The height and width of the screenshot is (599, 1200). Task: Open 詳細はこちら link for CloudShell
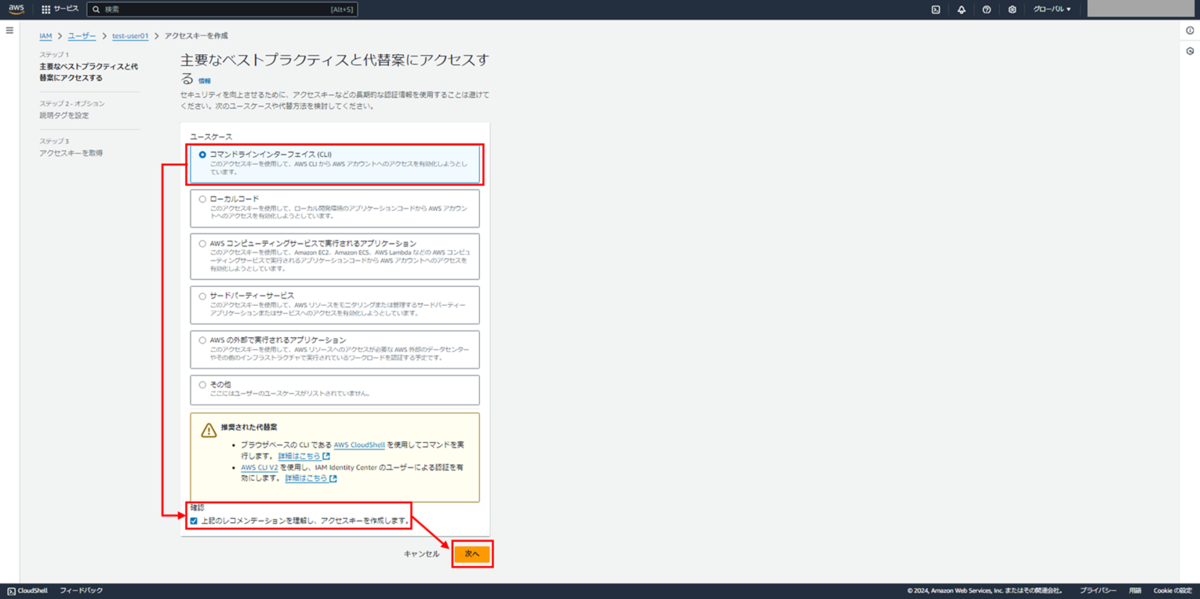(299, 456)
